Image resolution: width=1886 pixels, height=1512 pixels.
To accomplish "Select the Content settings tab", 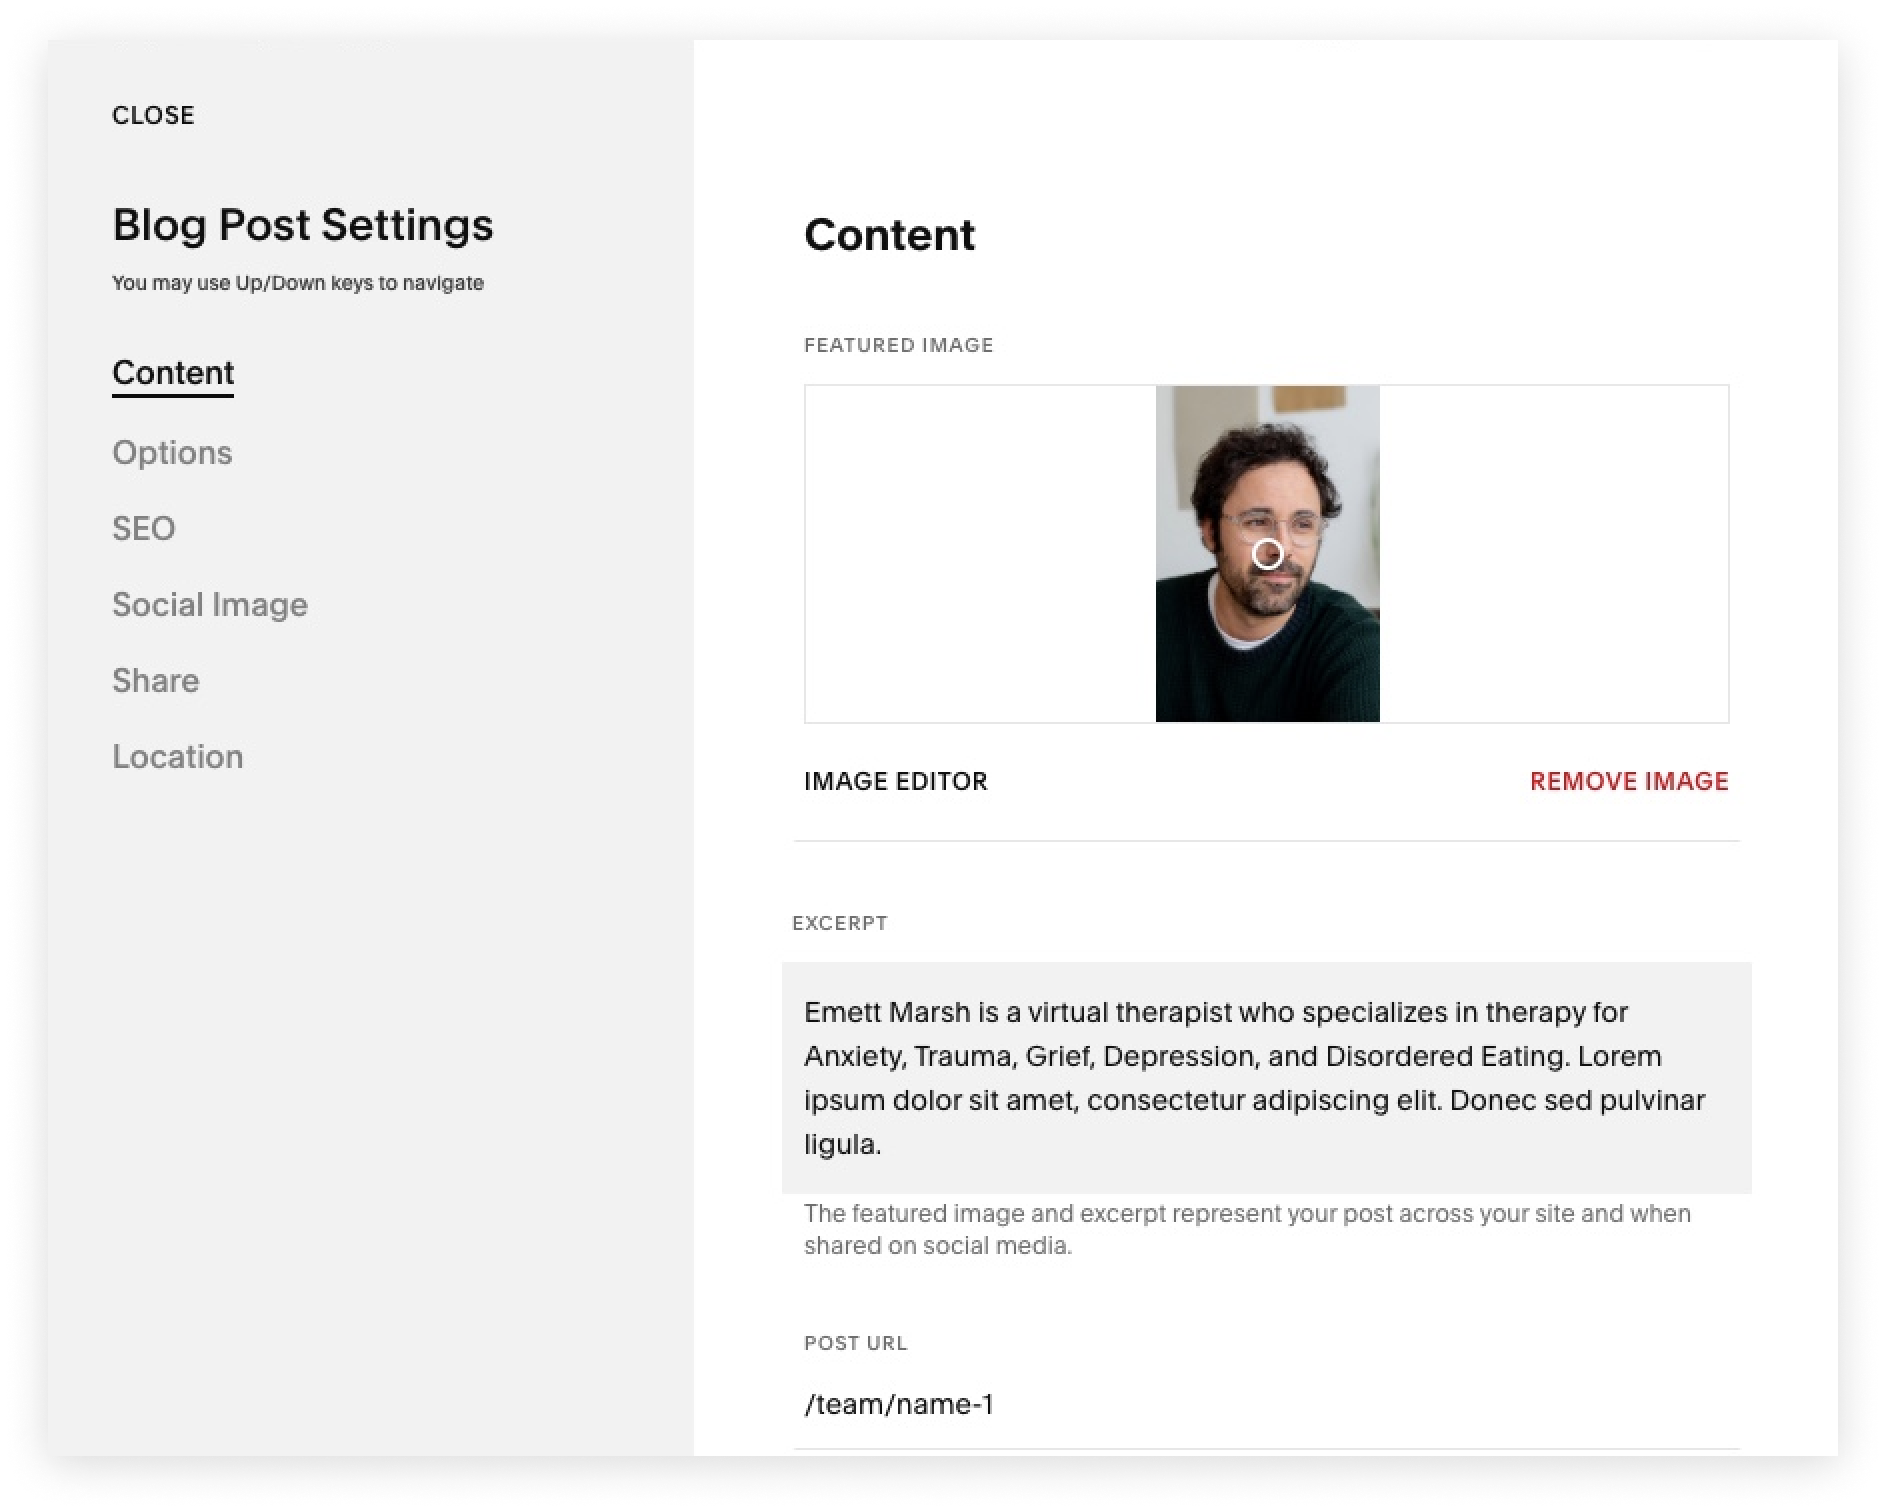I will [173, 373].
